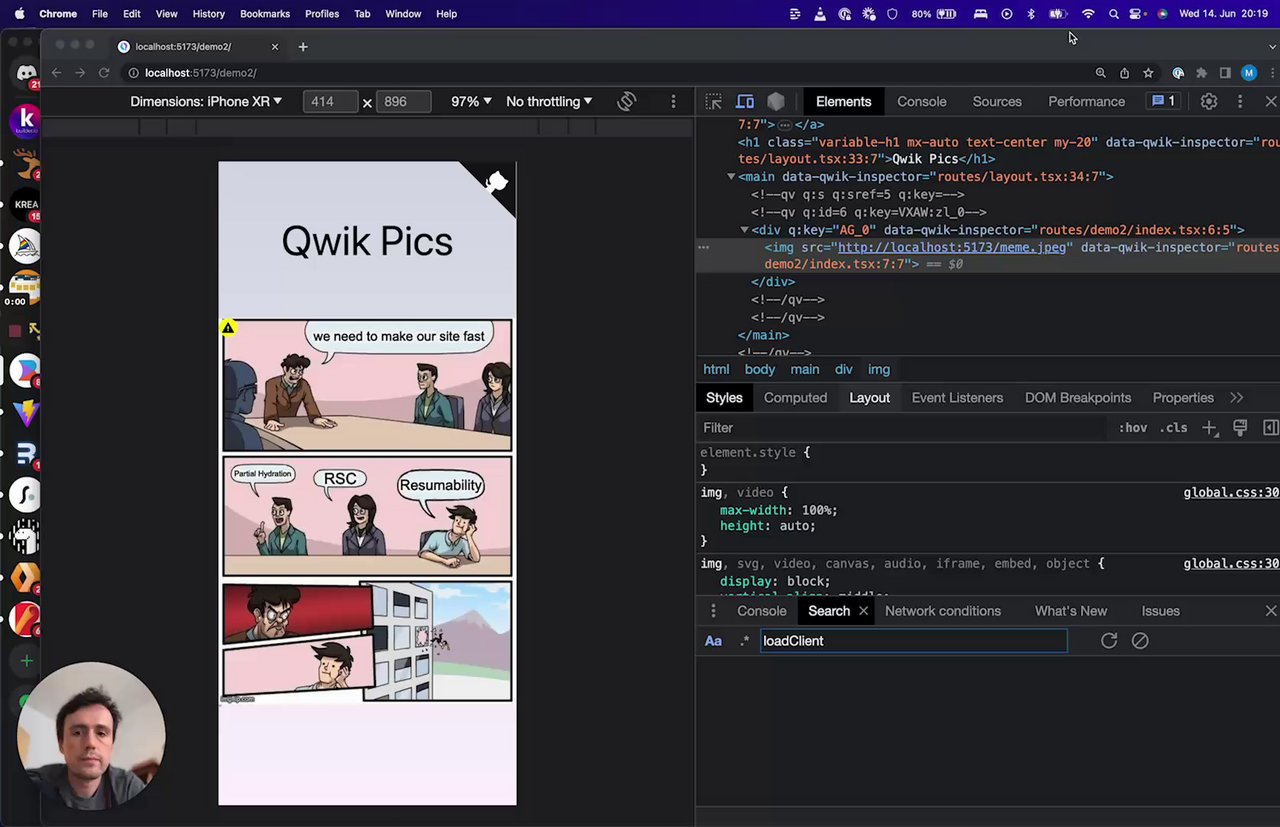1280x827 pixels.
Task: Switch to the Computed styles tab
Action: [795, 398]
